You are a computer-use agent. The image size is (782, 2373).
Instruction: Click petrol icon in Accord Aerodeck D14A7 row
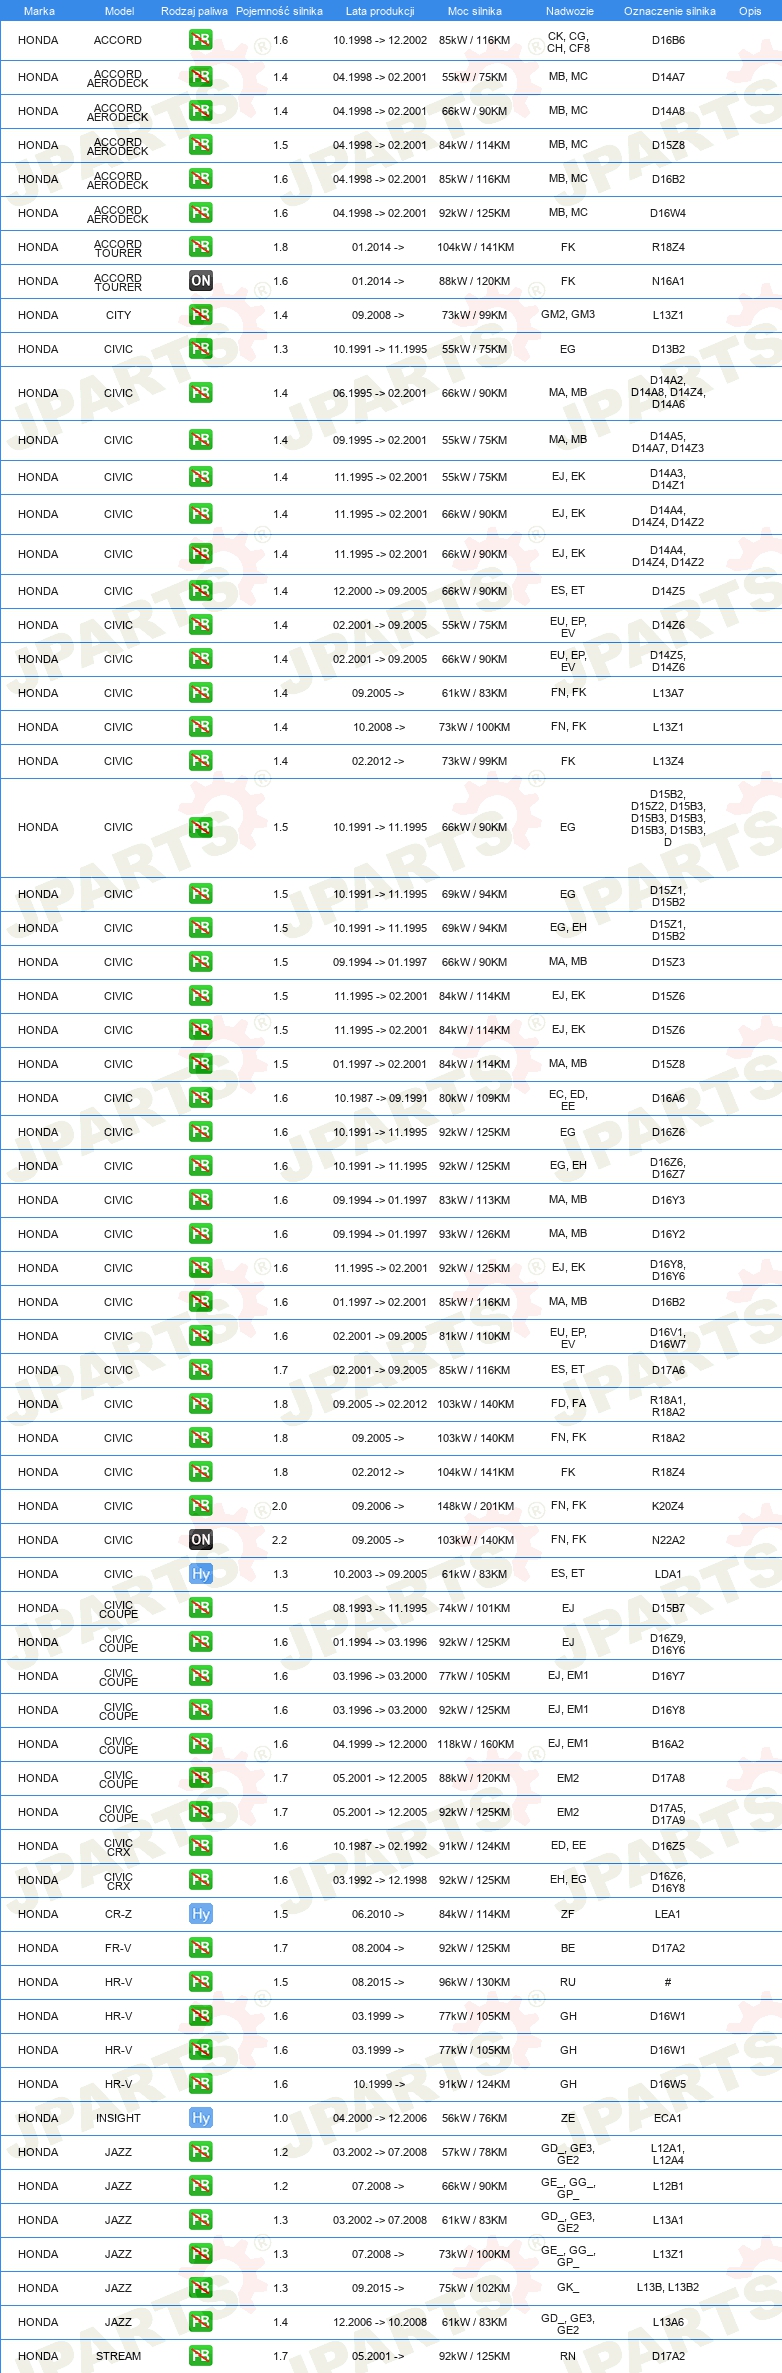[x=200, y=77]
